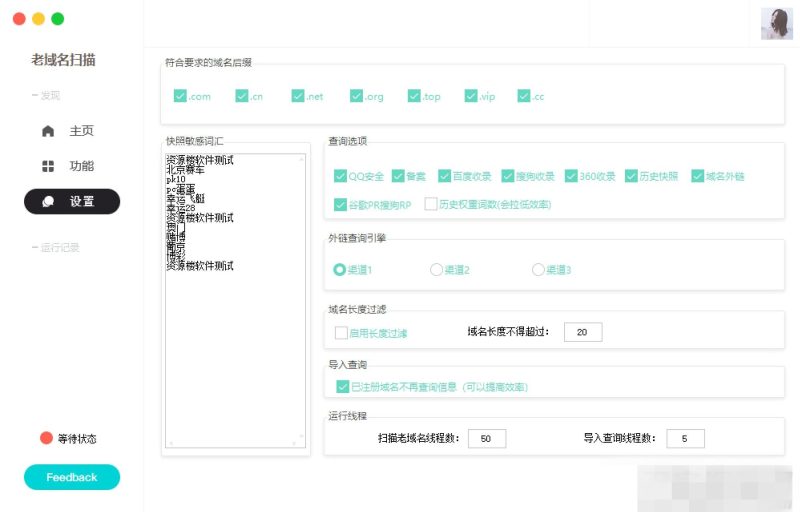Uncheck the 备案 query option
This screenshot has height=512, width=800.
398,176
